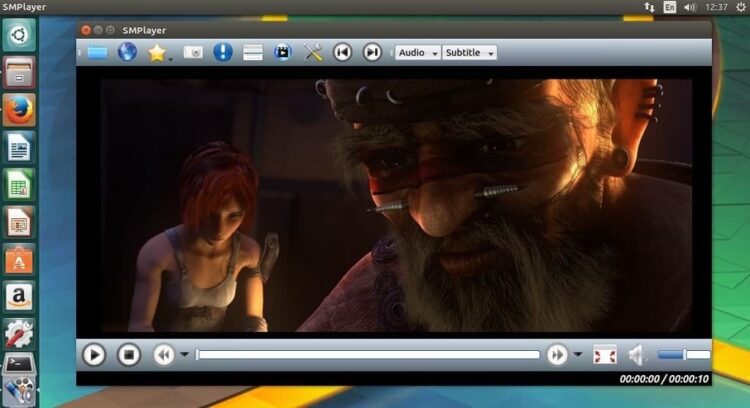Open Terminal from the launcher

pyautogui.click(x=19, y=364)
